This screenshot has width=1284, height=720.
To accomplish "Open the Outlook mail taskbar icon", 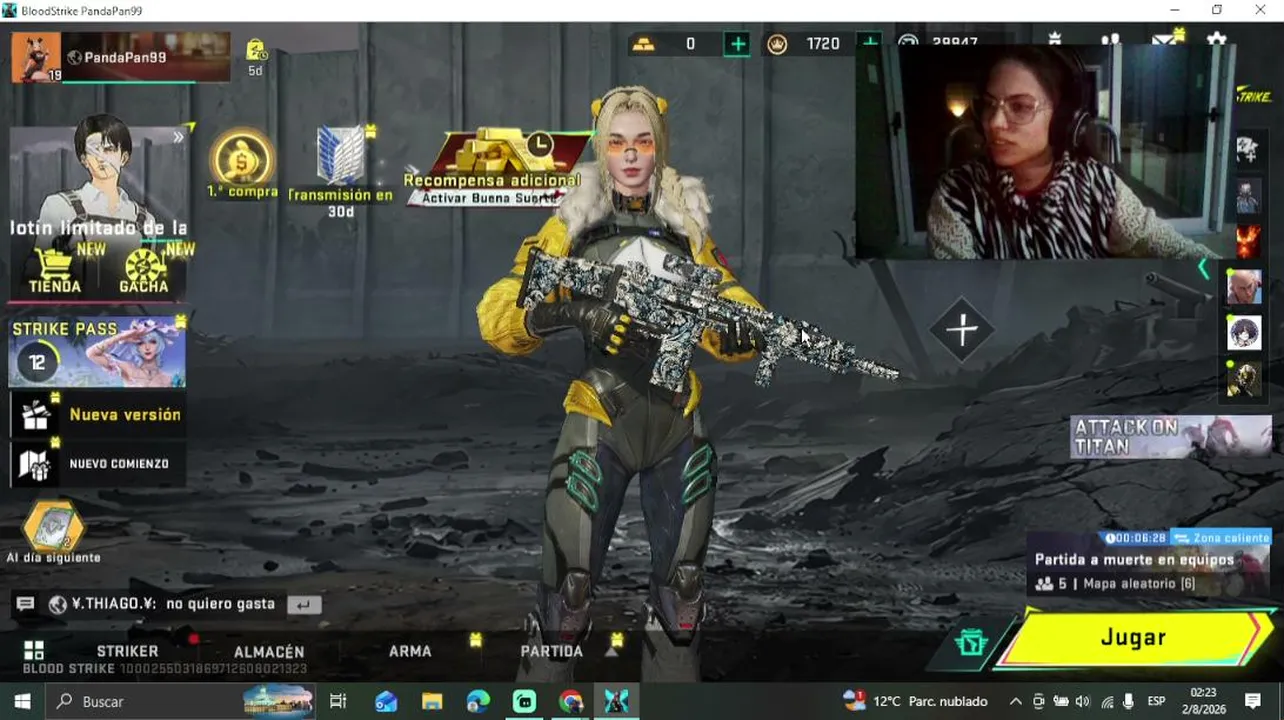I will tap(386, 701).
